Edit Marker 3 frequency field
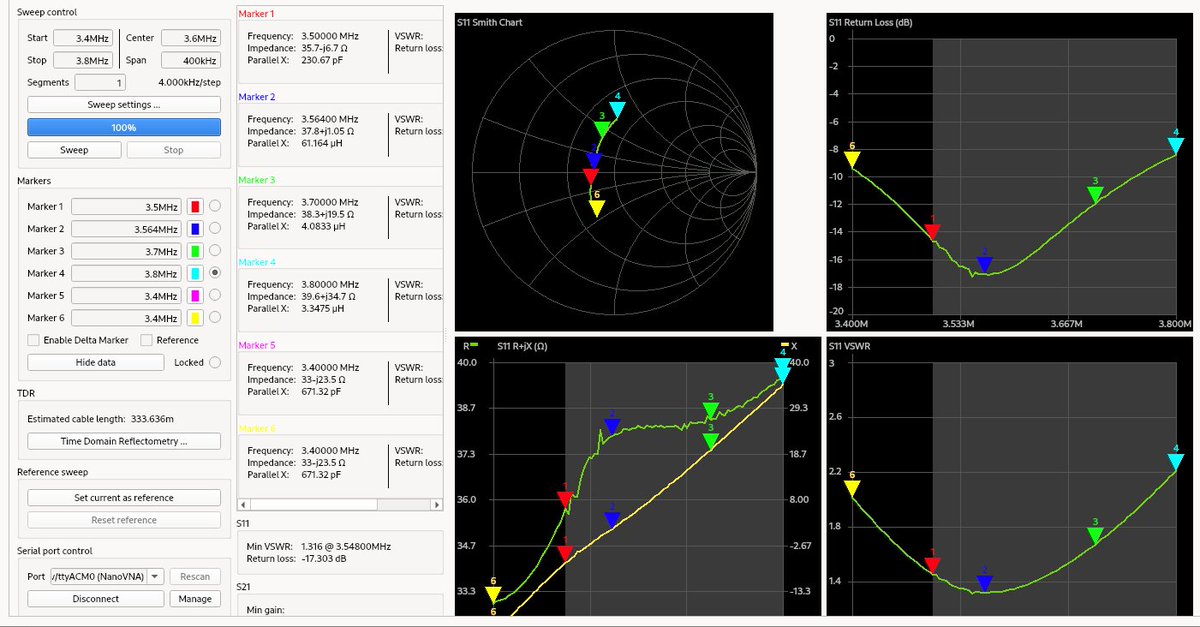Screen dimensions: 1200x627 [x=127, y=251]
